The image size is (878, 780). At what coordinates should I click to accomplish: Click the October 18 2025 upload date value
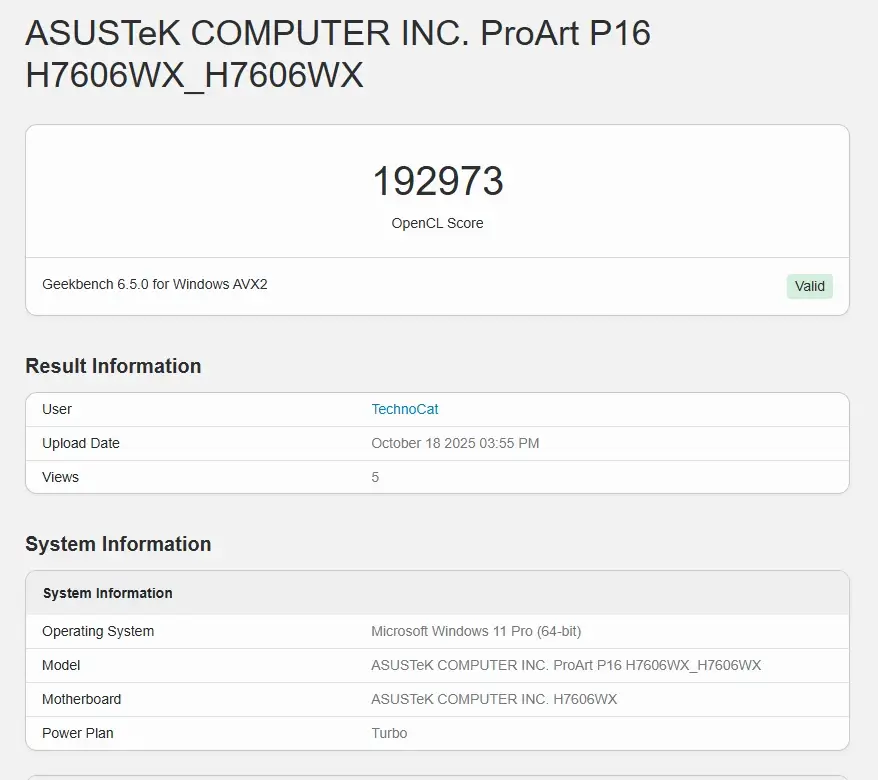(x=455, y=443)
